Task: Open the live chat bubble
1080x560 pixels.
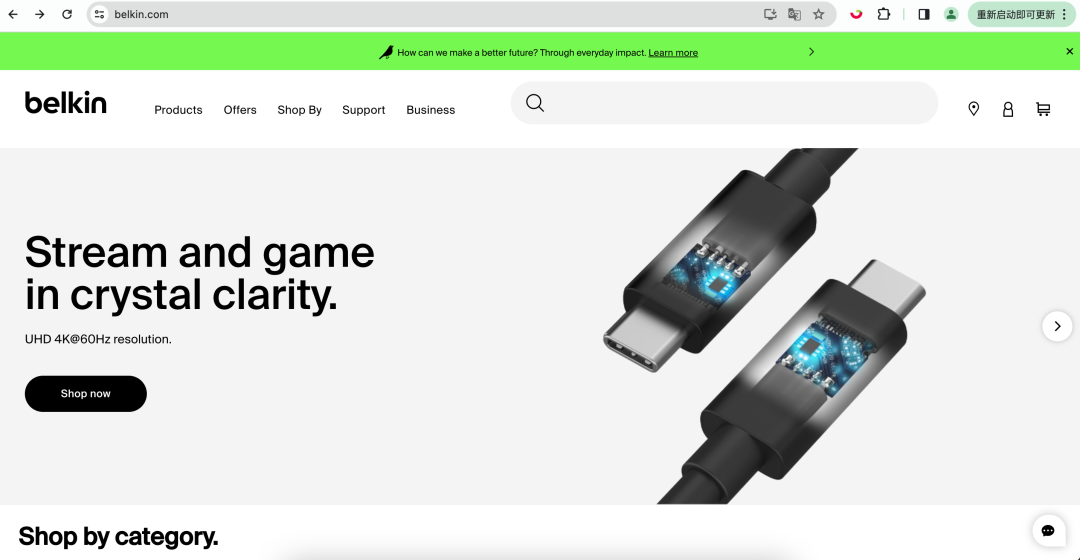Action: click(1048, 530)
